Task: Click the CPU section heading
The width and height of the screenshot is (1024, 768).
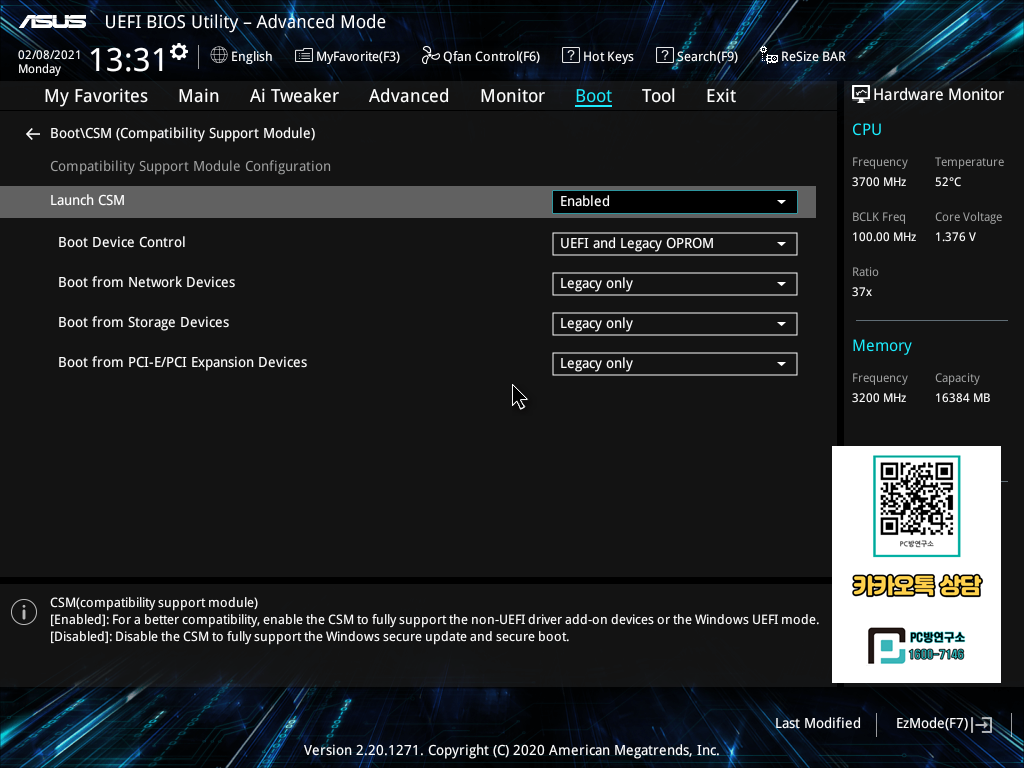Action: 867,130
